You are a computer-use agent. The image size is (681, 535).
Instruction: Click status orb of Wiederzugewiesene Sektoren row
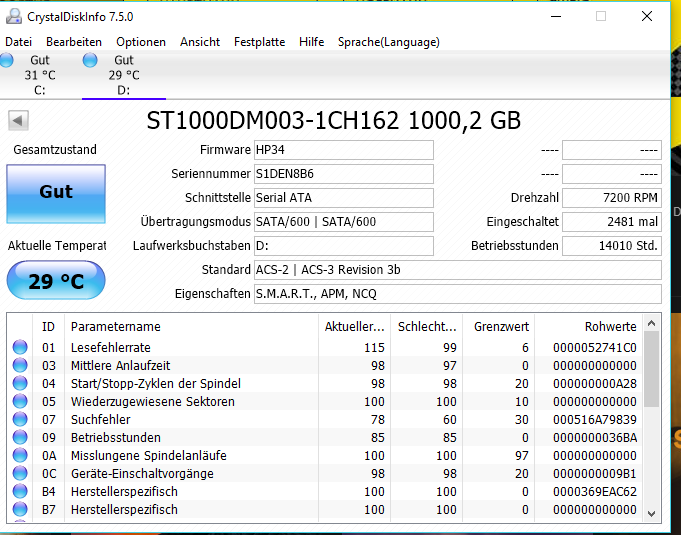[x=20, y=401]
